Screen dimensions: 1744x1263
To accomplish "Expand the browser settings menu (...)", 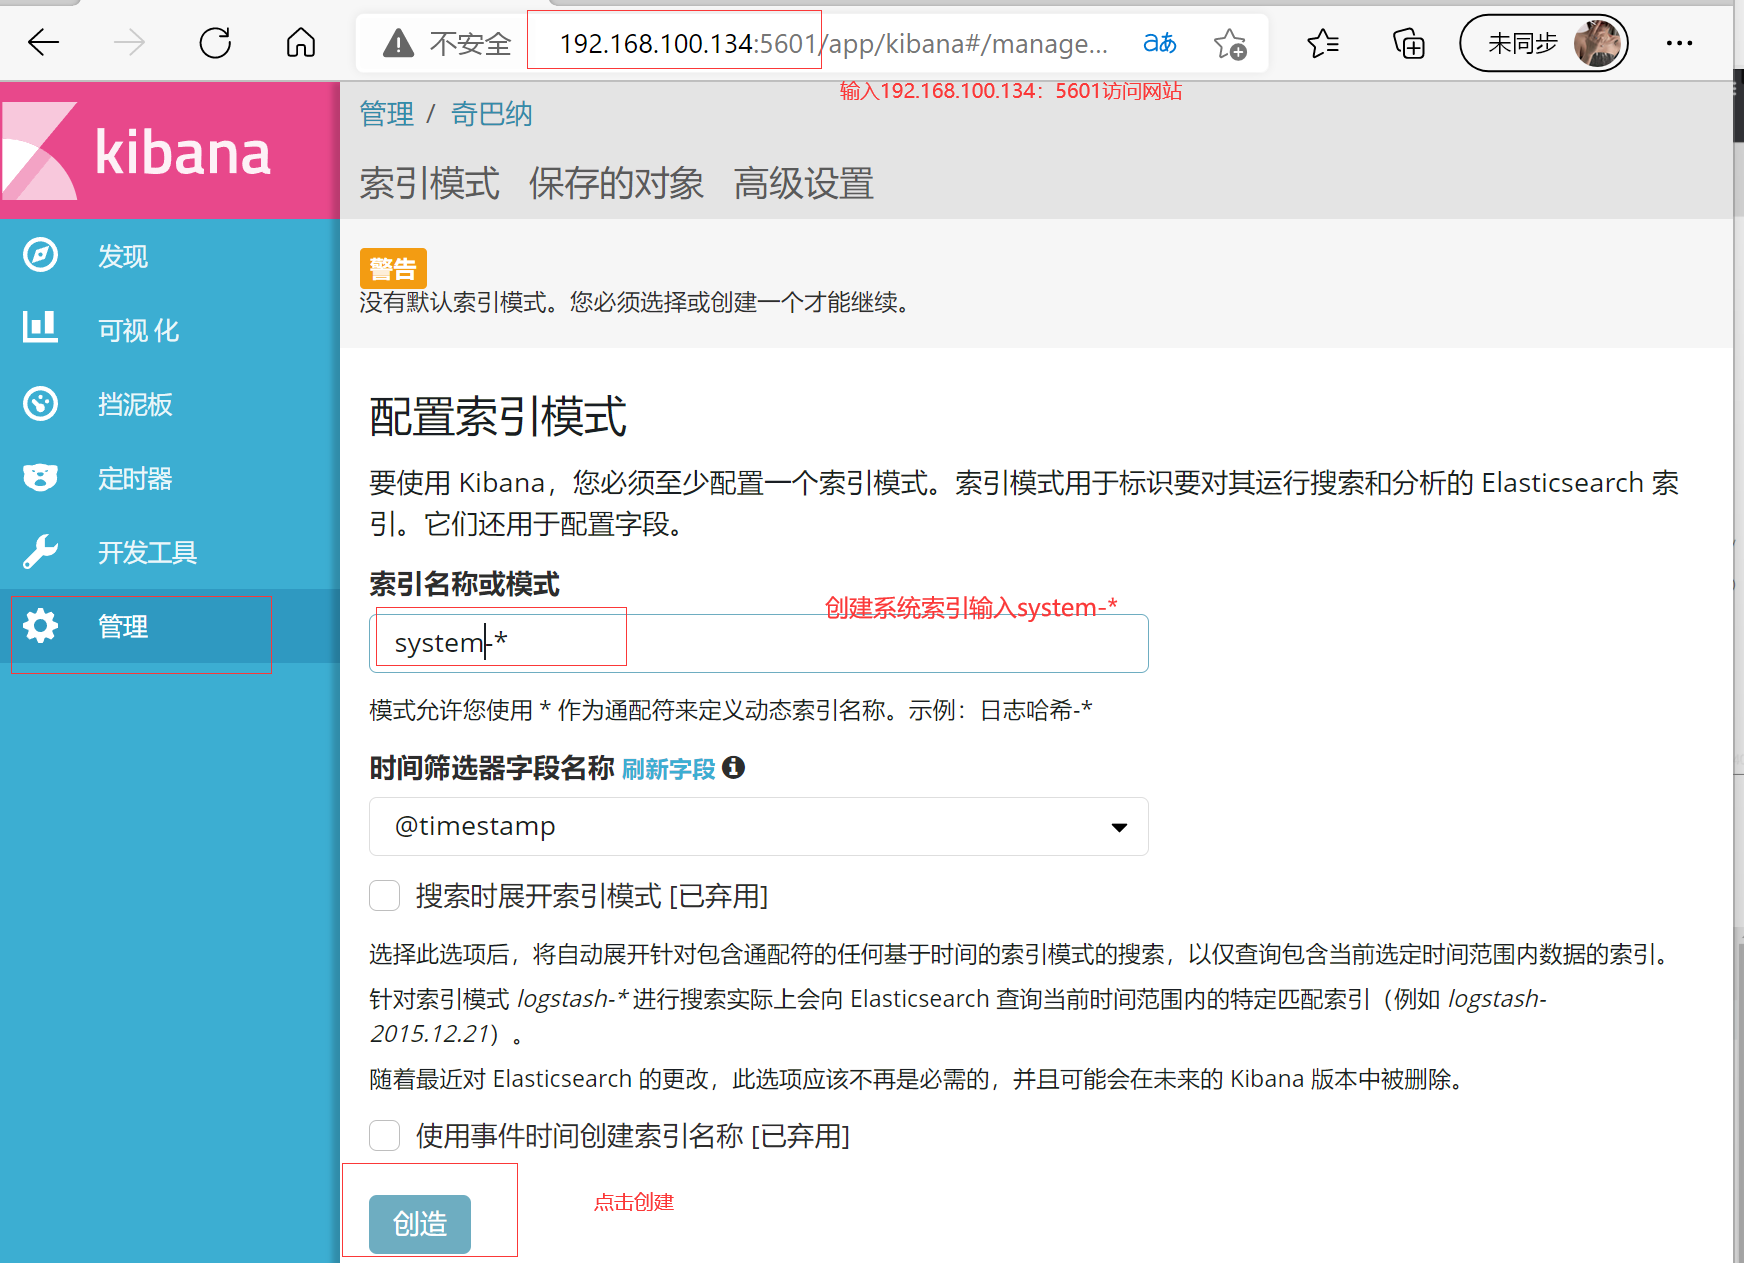I will click(1678, 42).
